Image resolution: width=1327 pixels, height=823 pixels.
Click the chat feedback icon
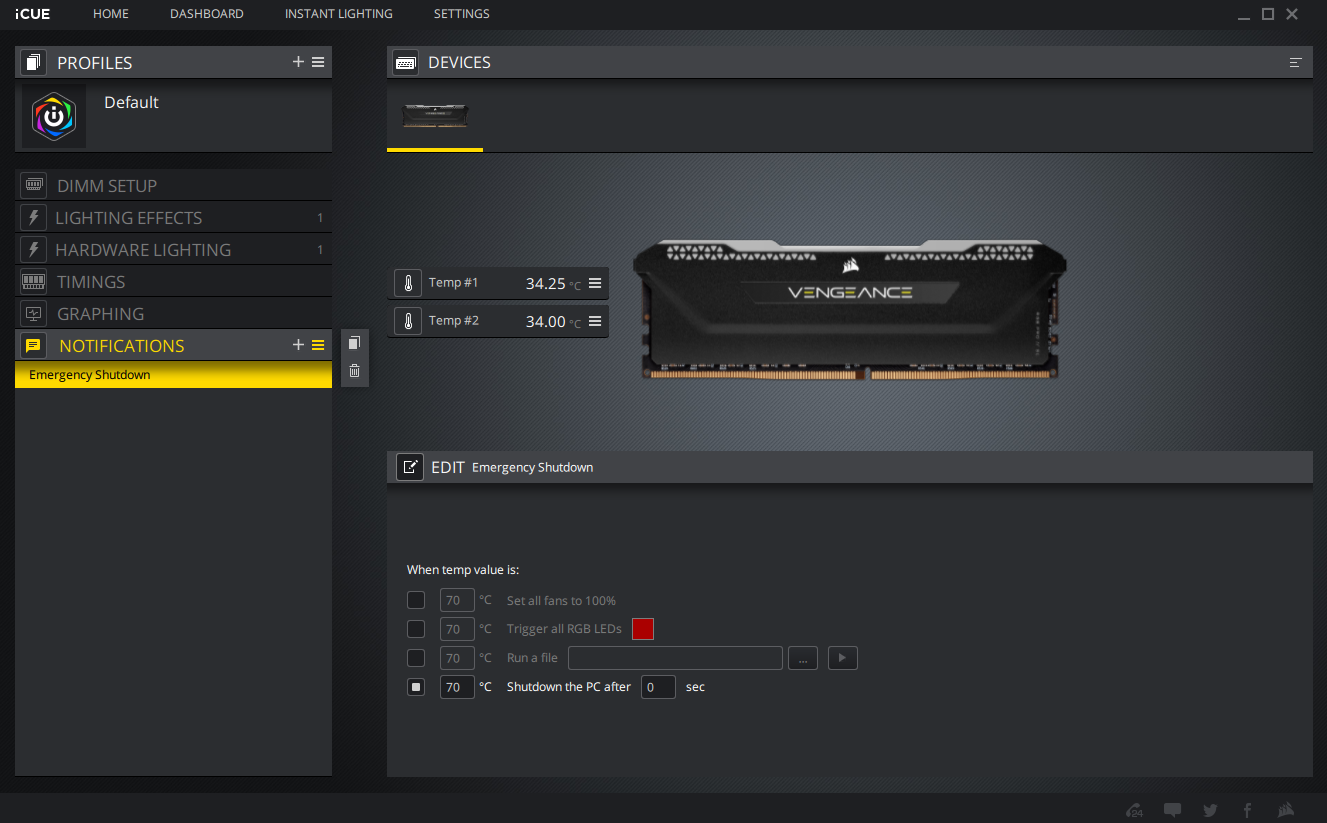1172,810
